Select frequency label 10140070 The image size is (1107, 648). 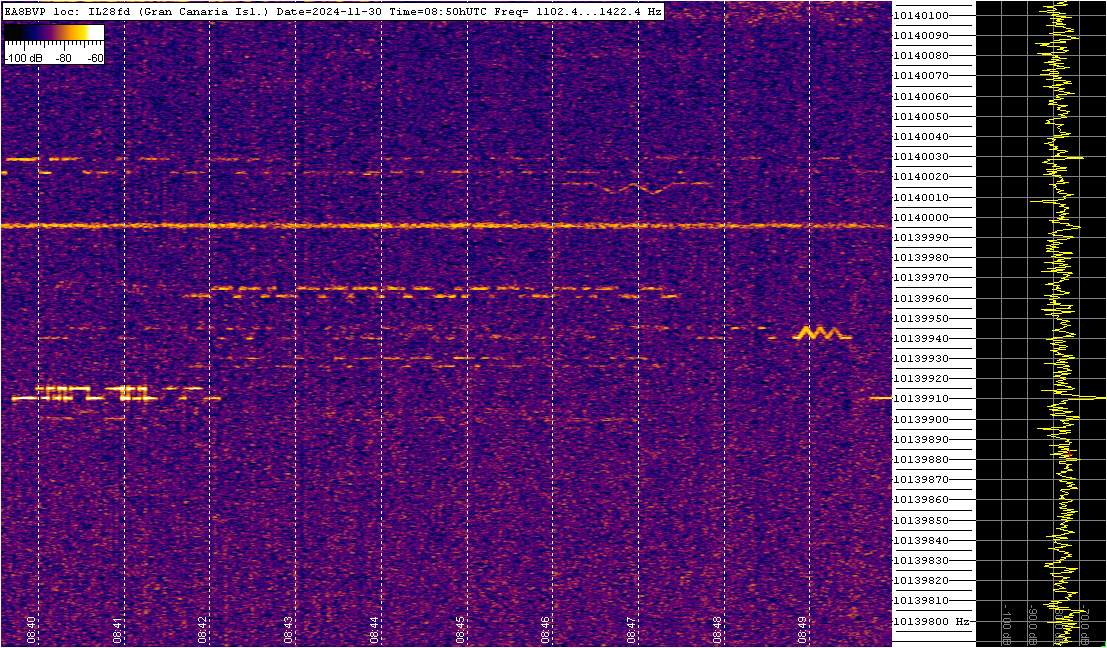(921, 76)
